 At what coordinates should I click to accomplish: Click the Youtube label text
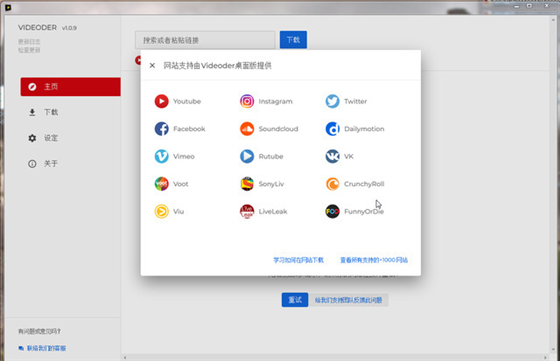187,101
